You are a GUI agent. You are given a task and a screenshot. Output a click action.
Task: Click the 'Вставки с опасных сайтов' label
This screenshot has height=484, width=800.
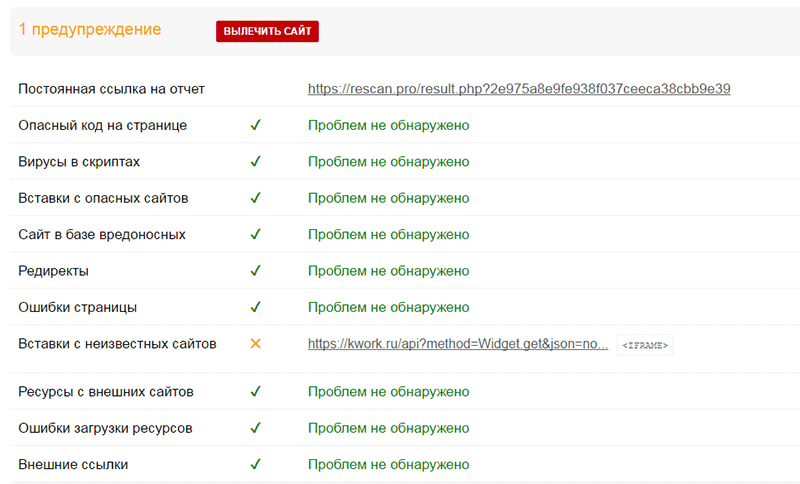point(103,198)
